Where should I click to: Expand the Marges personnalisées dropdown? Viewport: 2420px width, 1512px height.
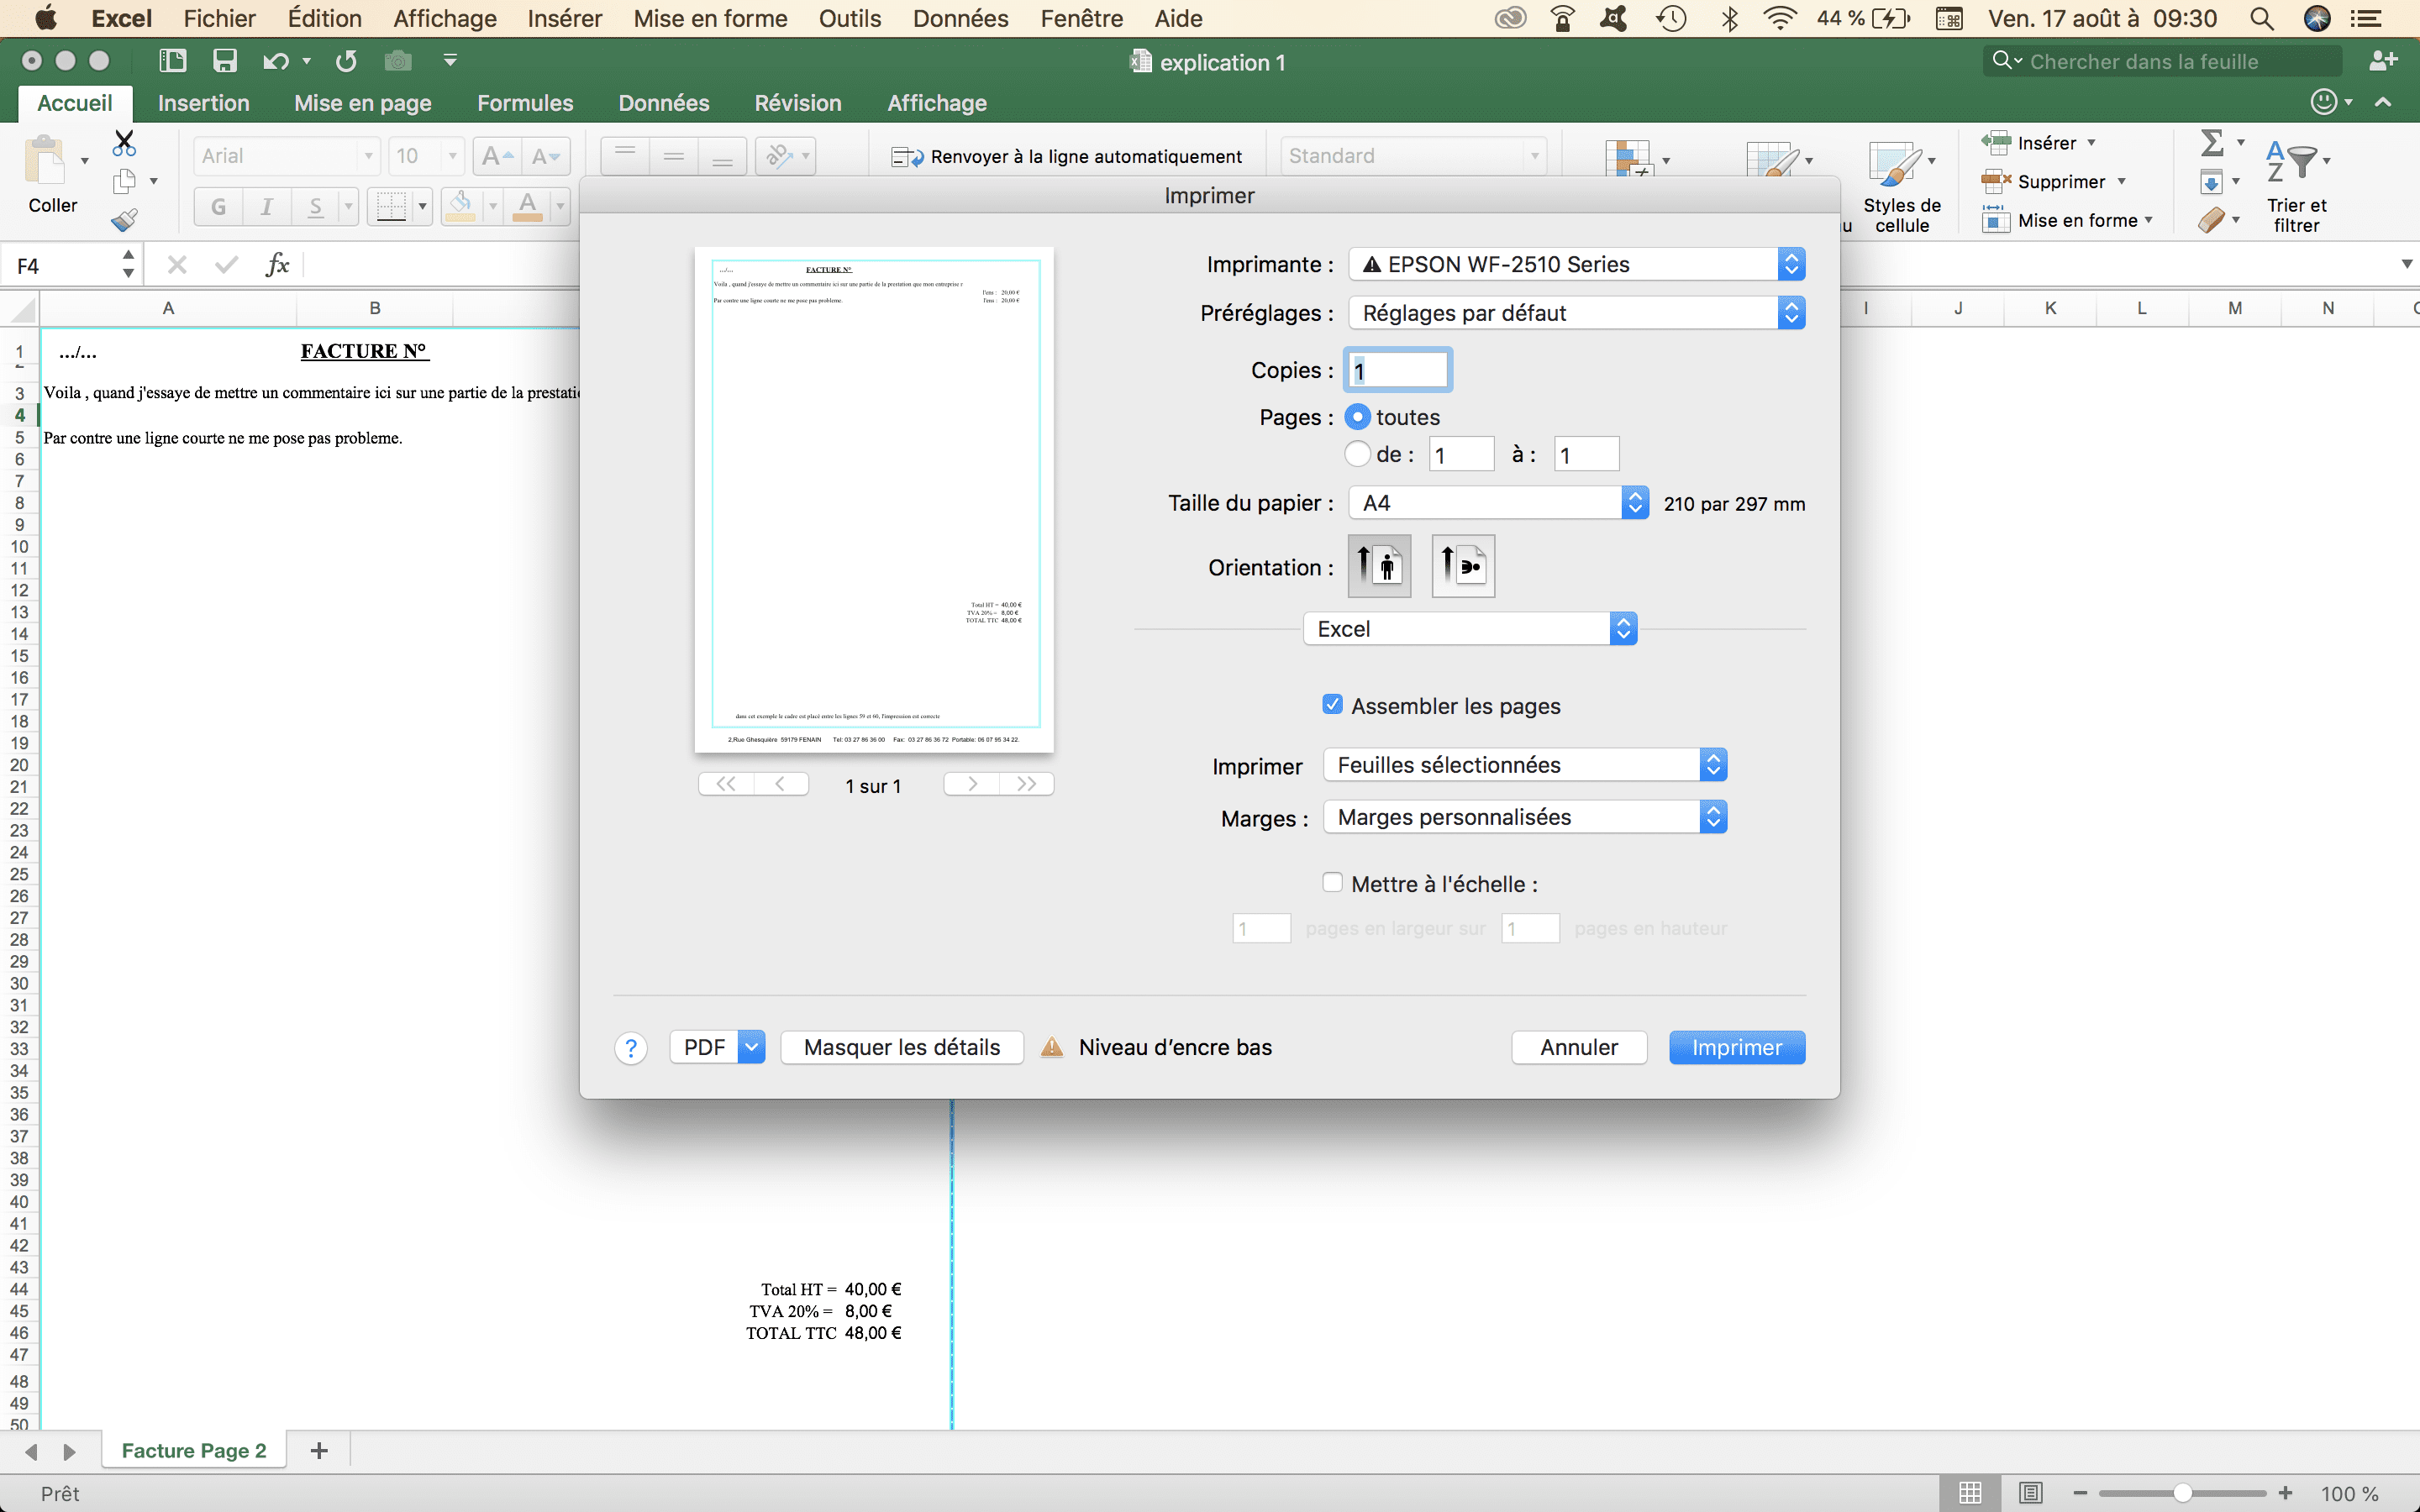click(x=1524, y=817)
